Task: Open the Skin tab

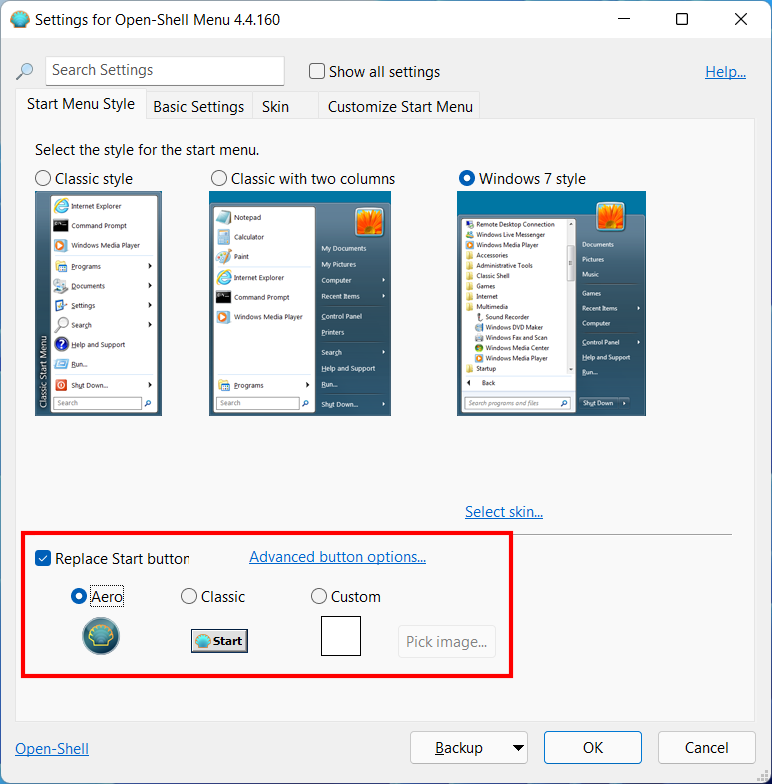Action: click(276, 106)
